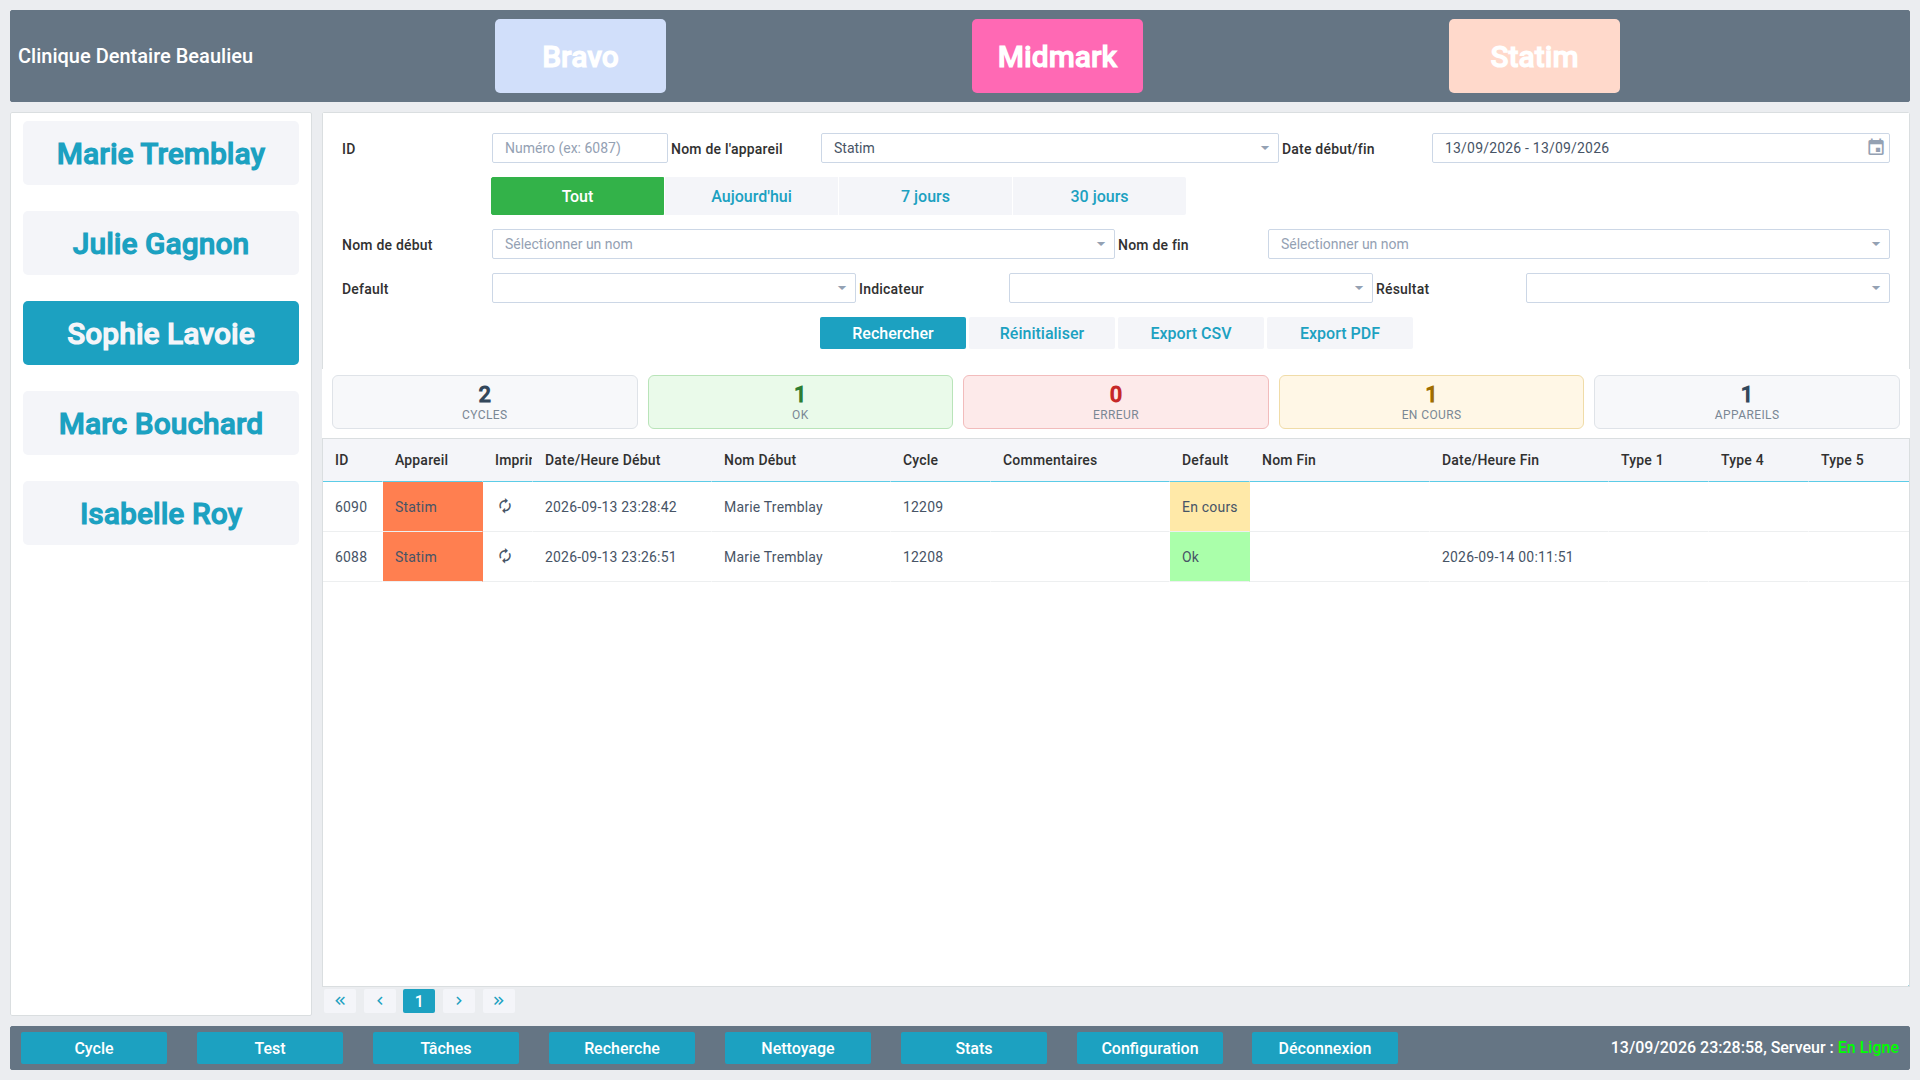Open the Cycle section in bottom bar

point(94,1048)
